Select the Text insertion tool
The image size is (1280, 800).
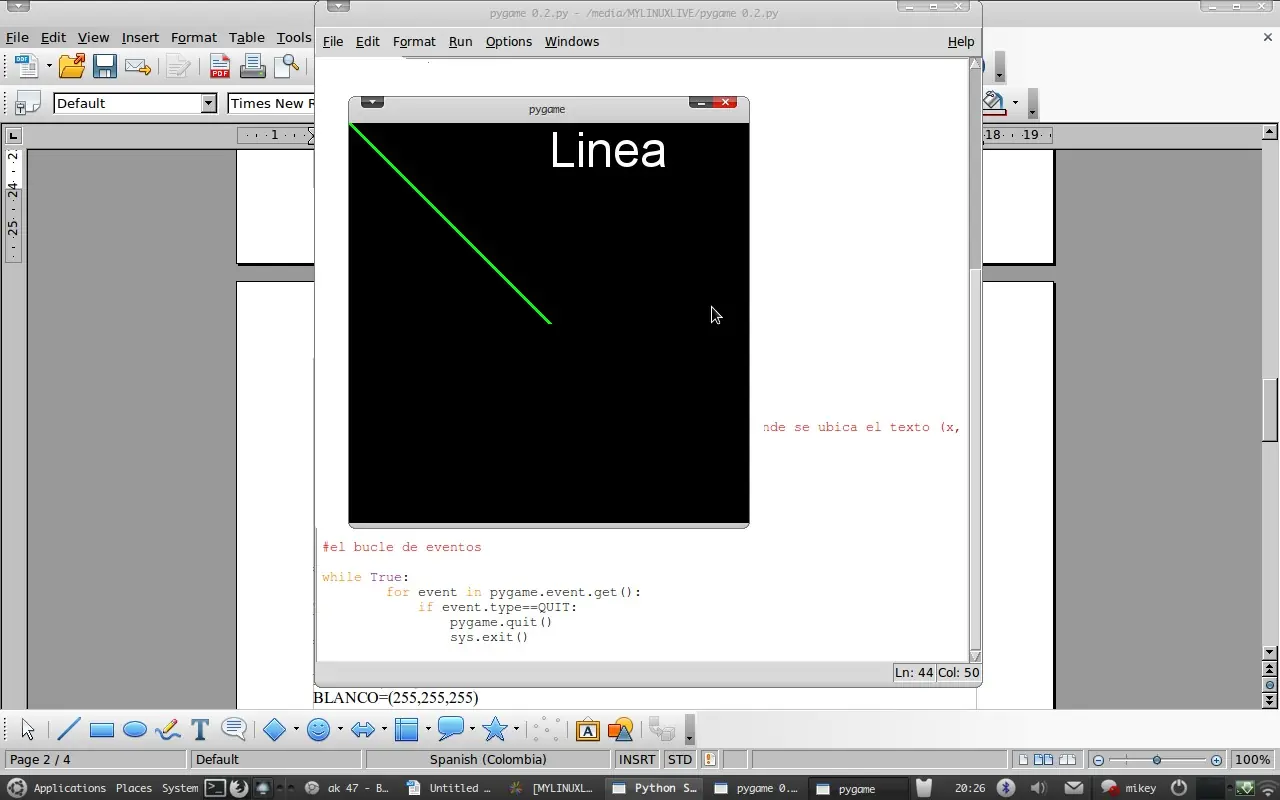(199, 729)
